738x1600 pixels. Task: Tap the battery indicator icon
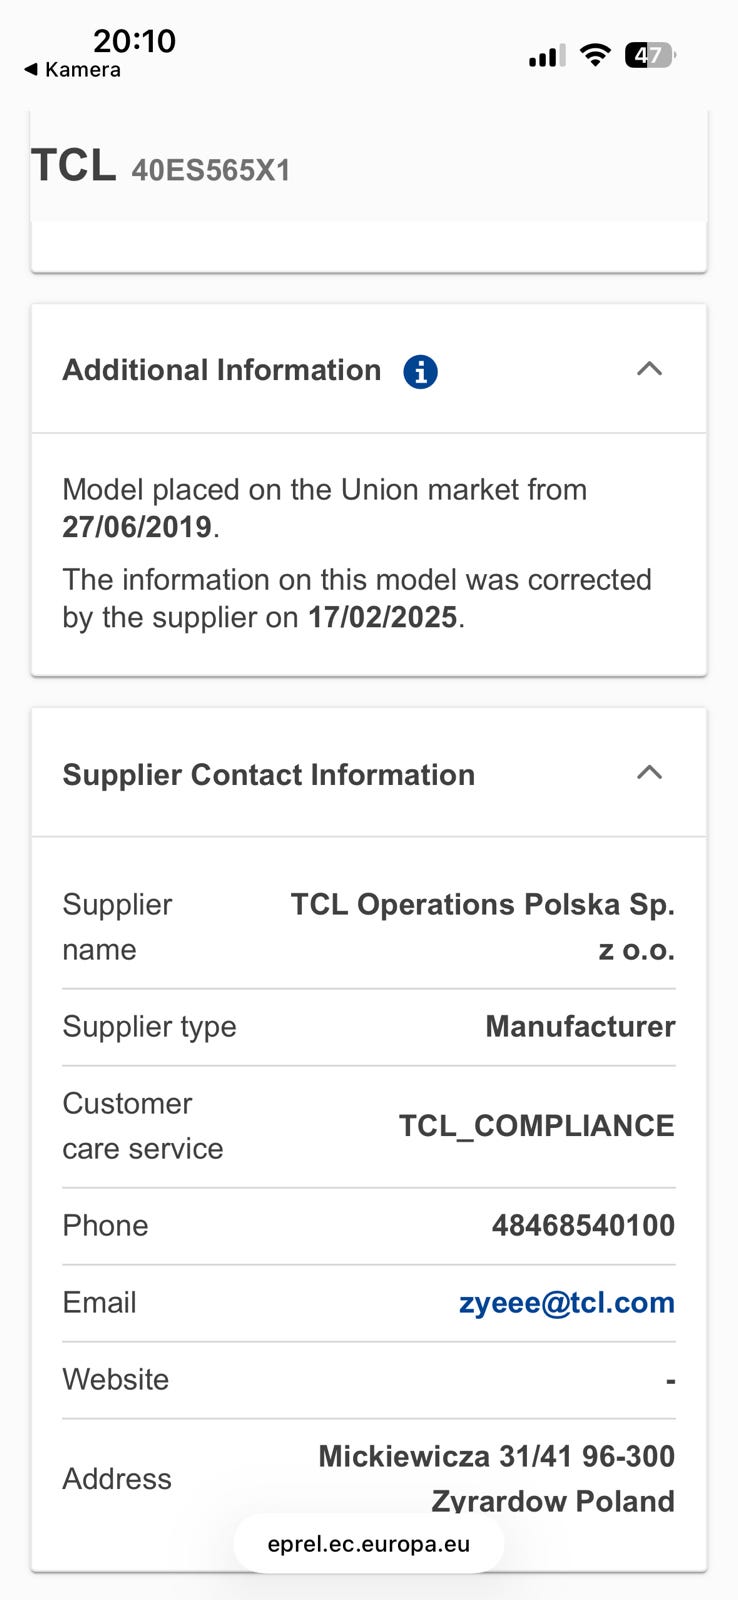649,55
